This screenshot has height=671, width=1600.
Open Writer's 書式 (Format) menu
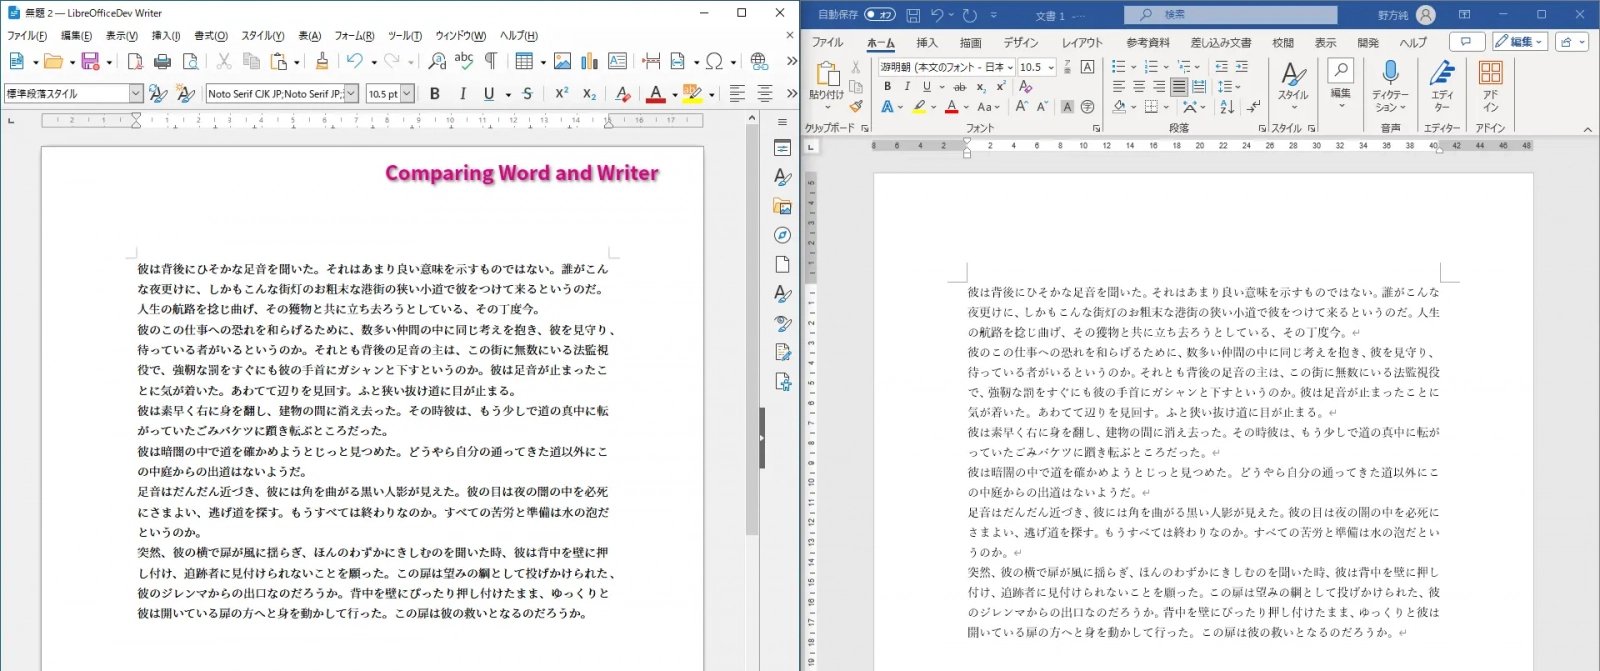pyautogui.click(x=211, y=36)
